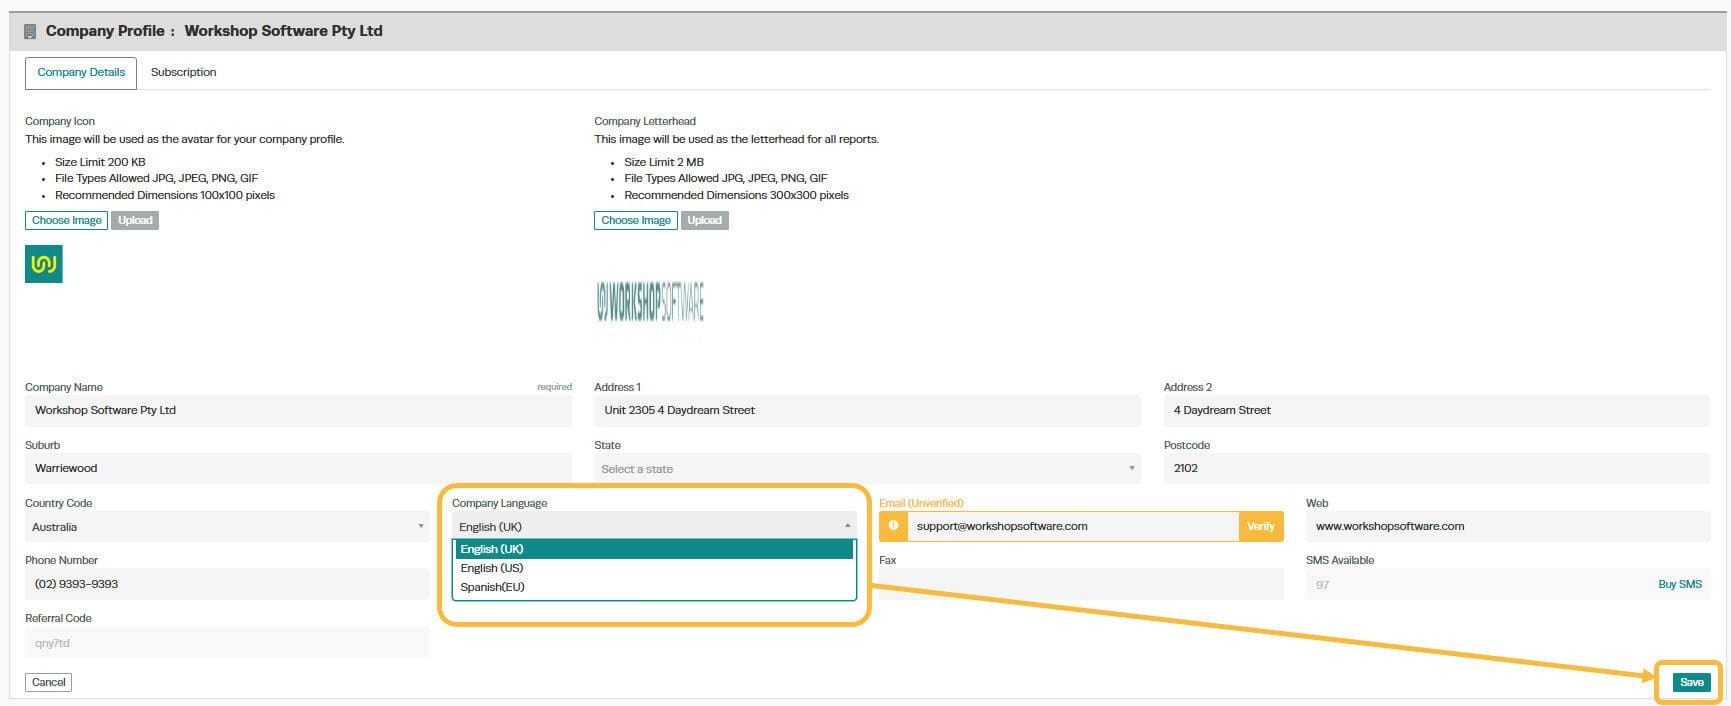
Task: Click the 'Size Limit 200 KB' text
Action: coord(100,162)
